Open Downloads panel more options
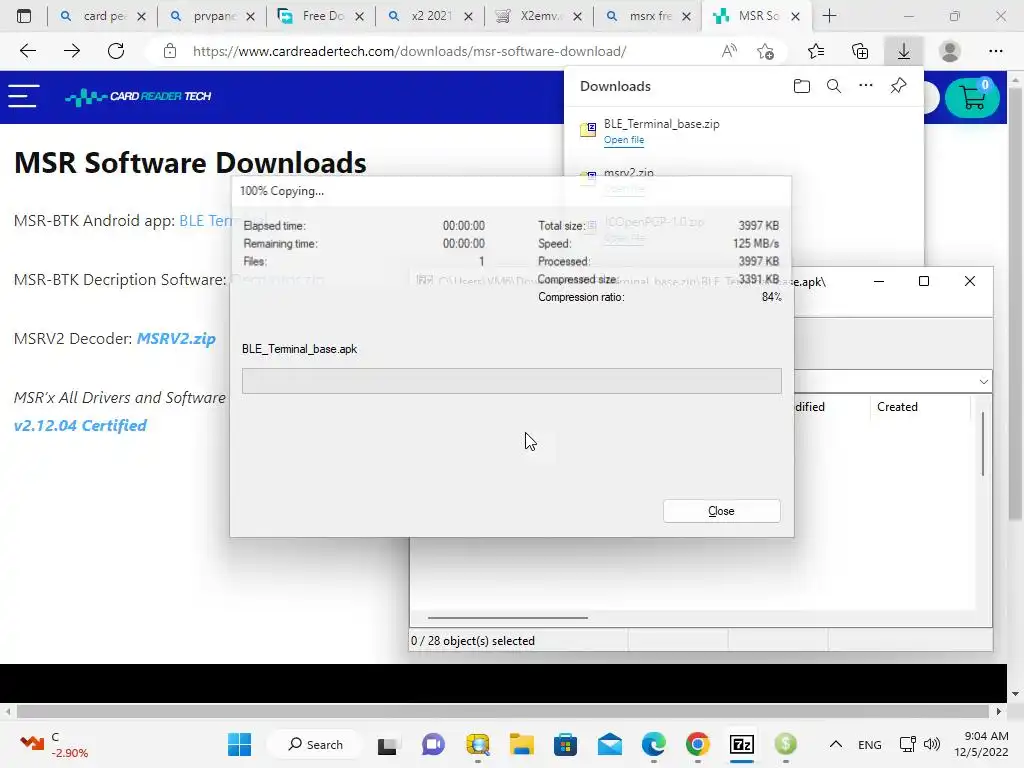The image size is (1024, 768). [866, 86]
